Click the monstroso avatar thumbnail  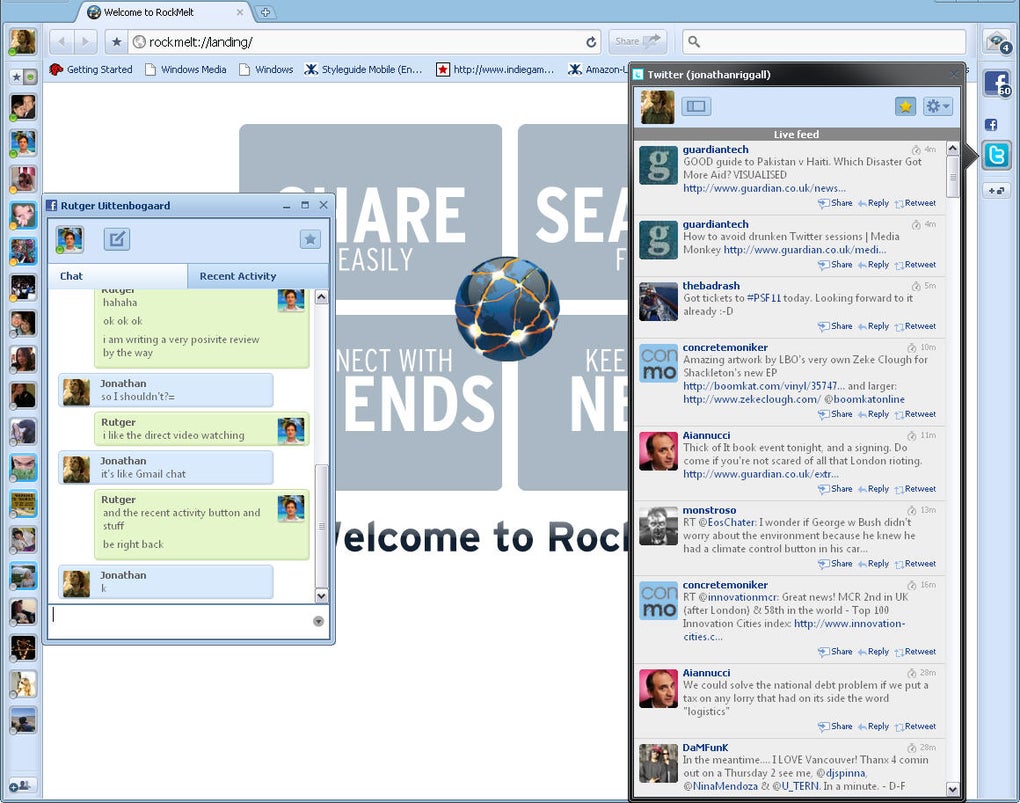click(658, 525)
